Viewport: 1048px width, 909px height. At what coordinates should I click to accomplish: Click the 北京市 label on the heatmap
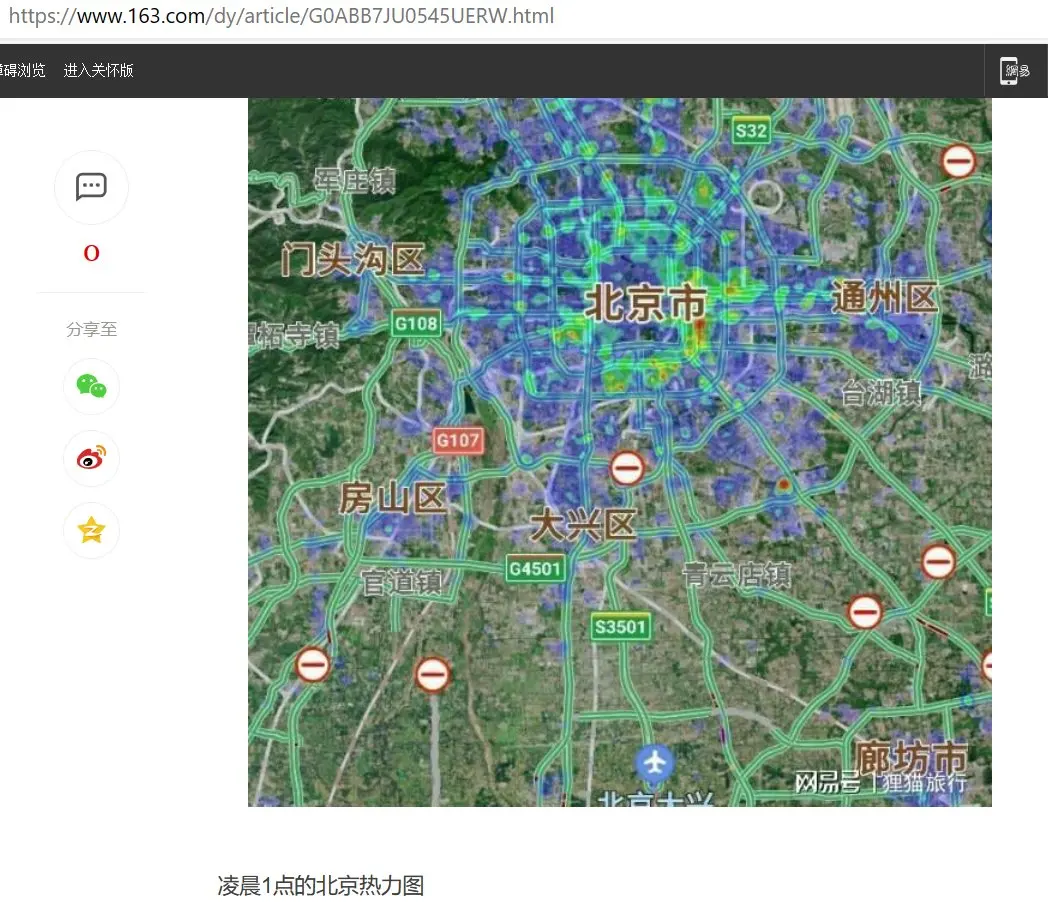pos(644,303)
